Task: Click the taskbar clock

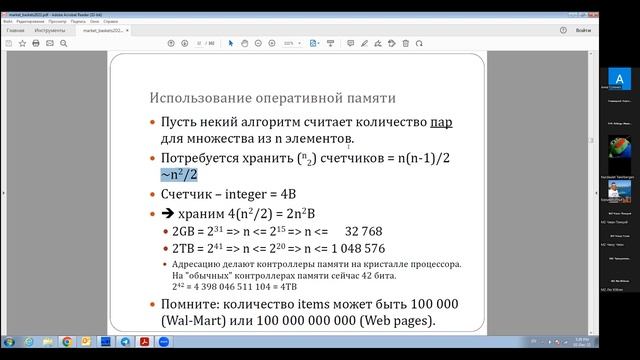Action: tap(582, 342)
